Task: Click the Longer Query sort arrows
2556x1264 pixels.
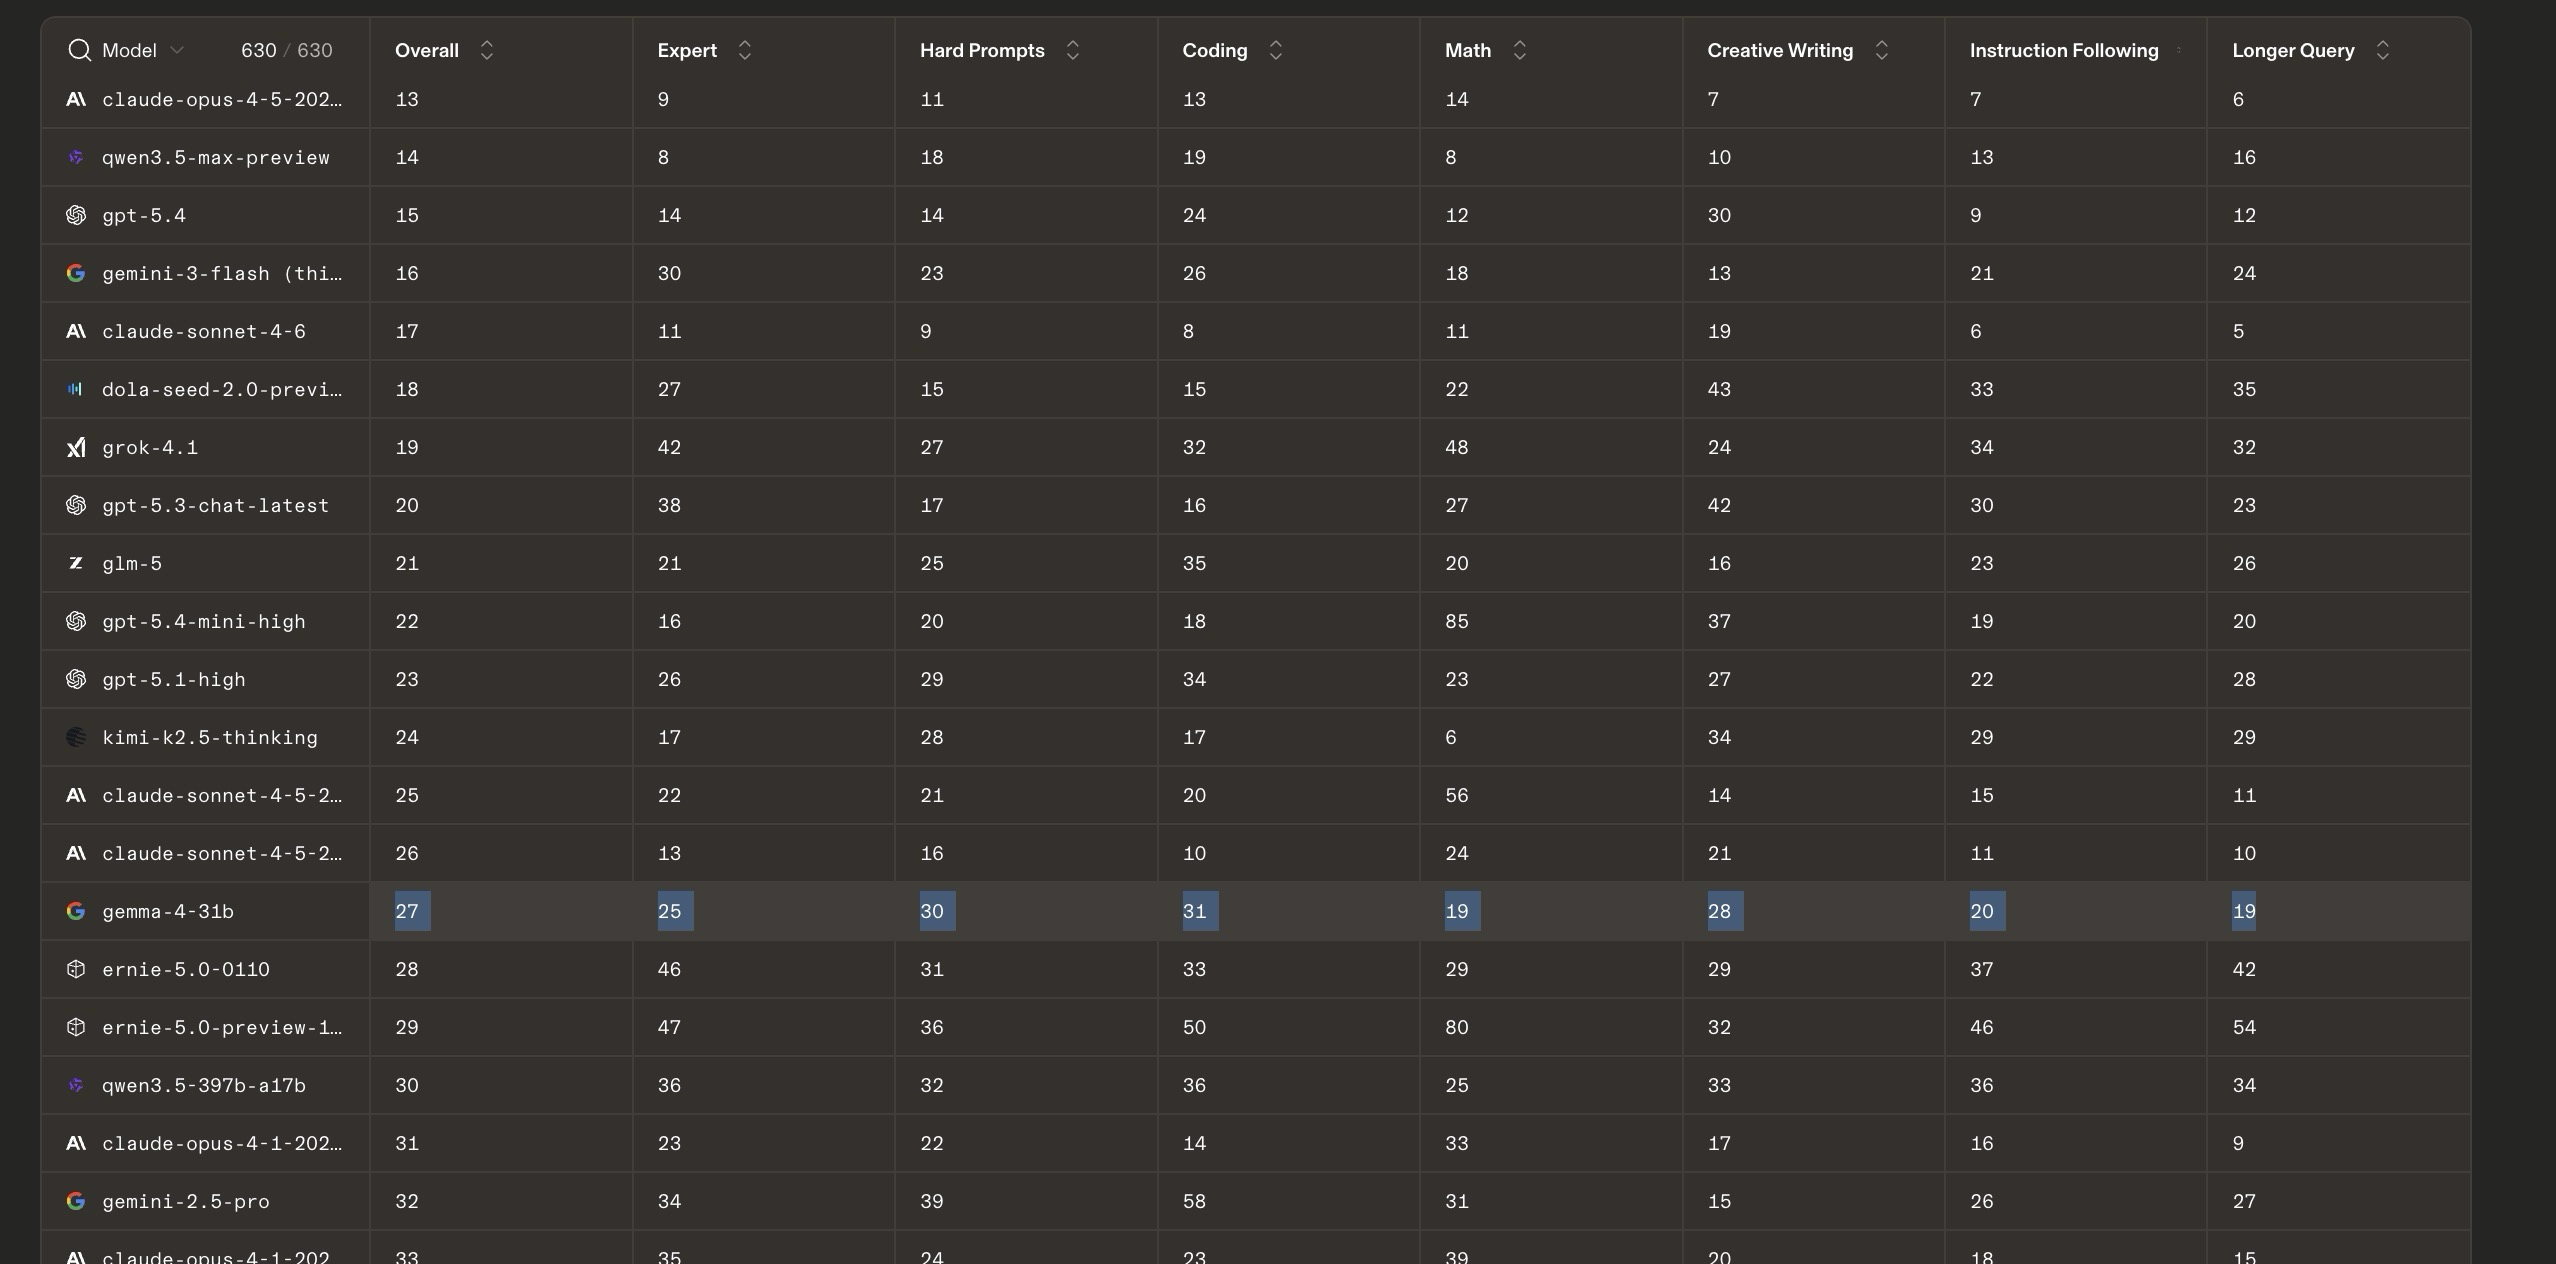Action: (x=2383, y=50)
